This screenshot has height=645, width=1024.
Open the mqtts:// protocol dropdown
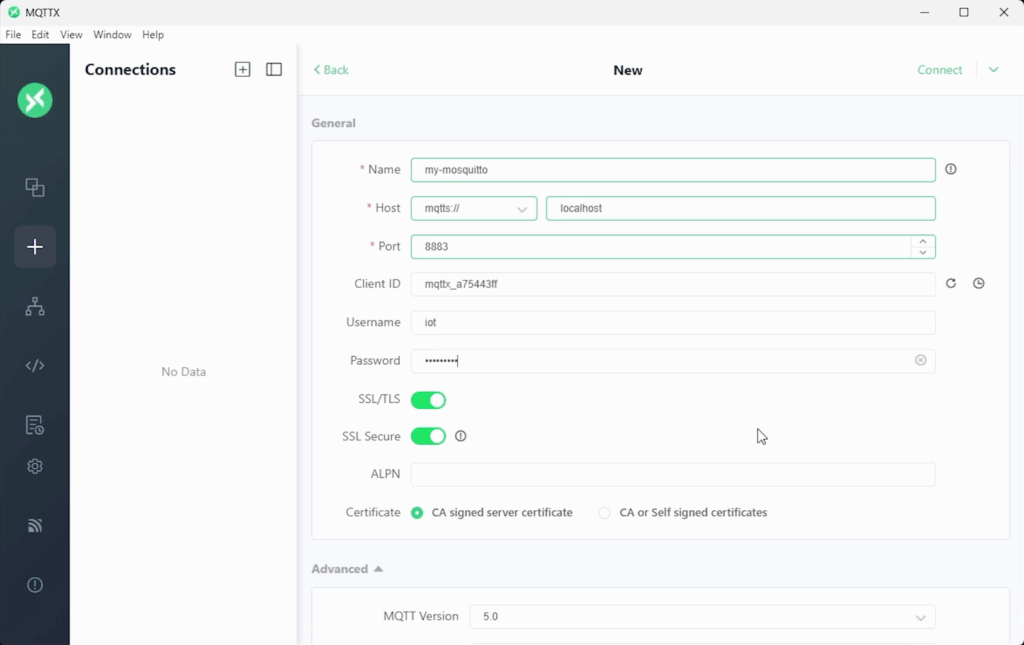474,209
